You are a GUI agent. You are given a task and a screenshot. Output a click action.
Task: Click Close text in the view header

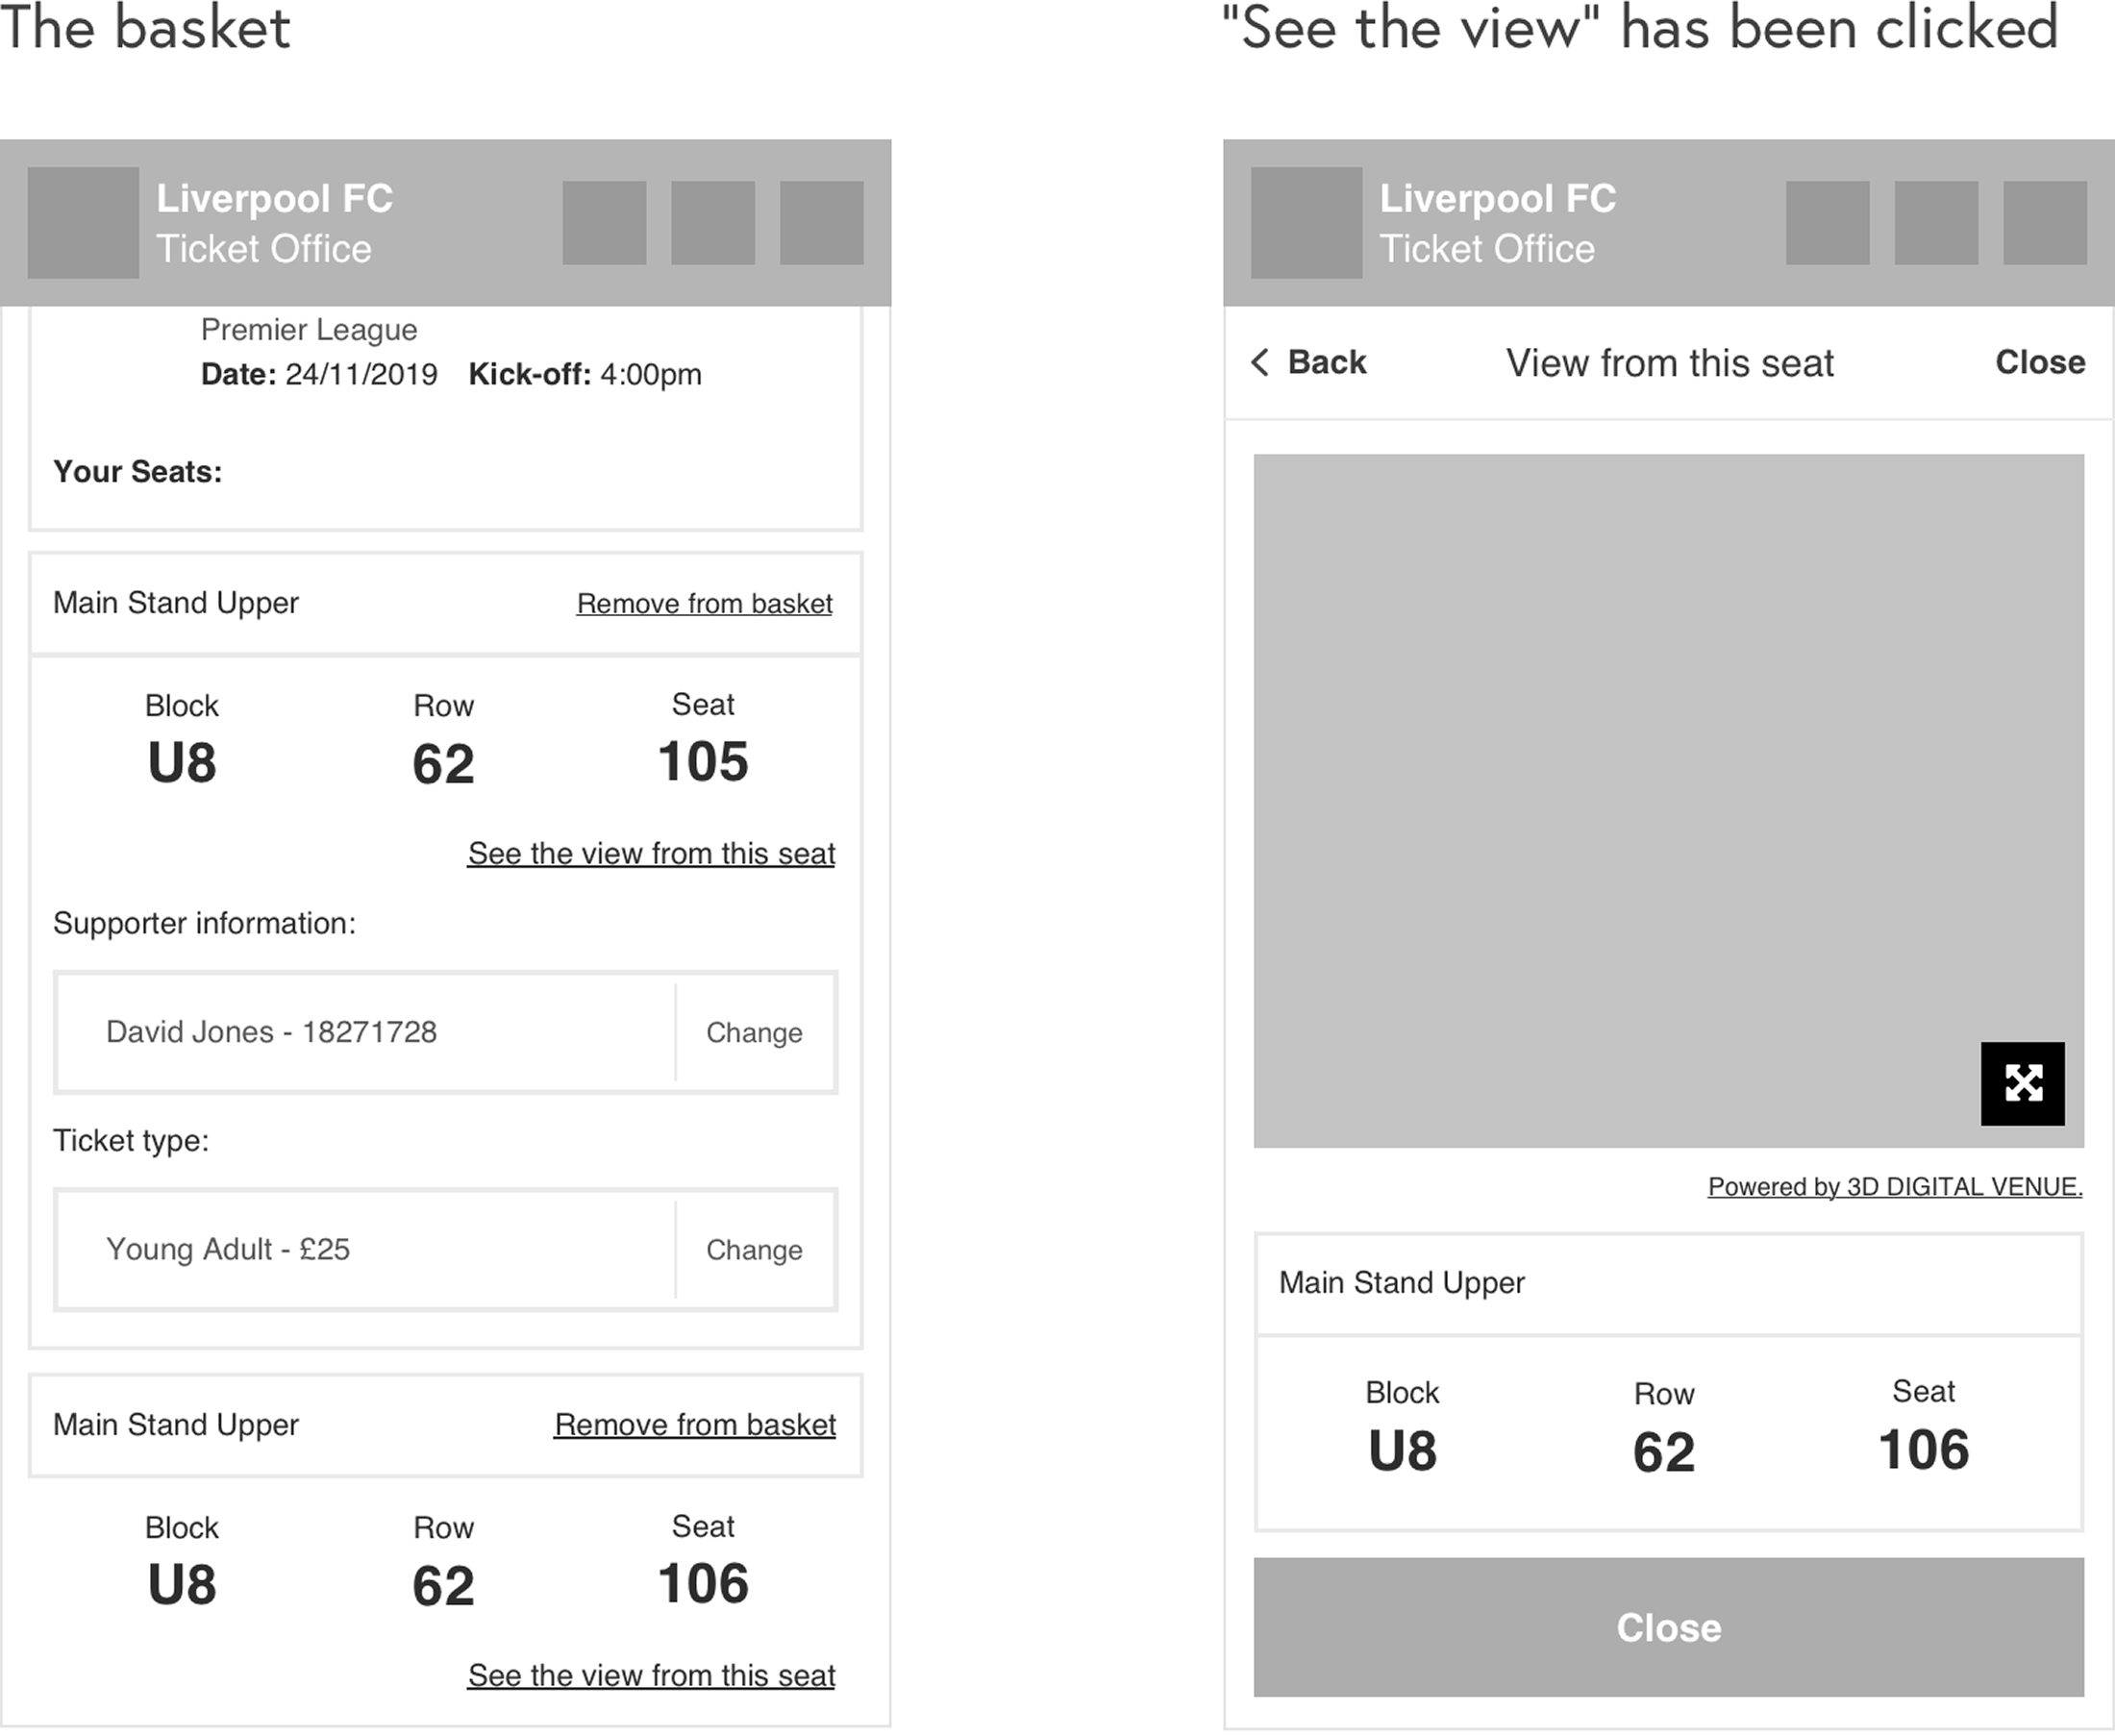[x=2040, y=362]
